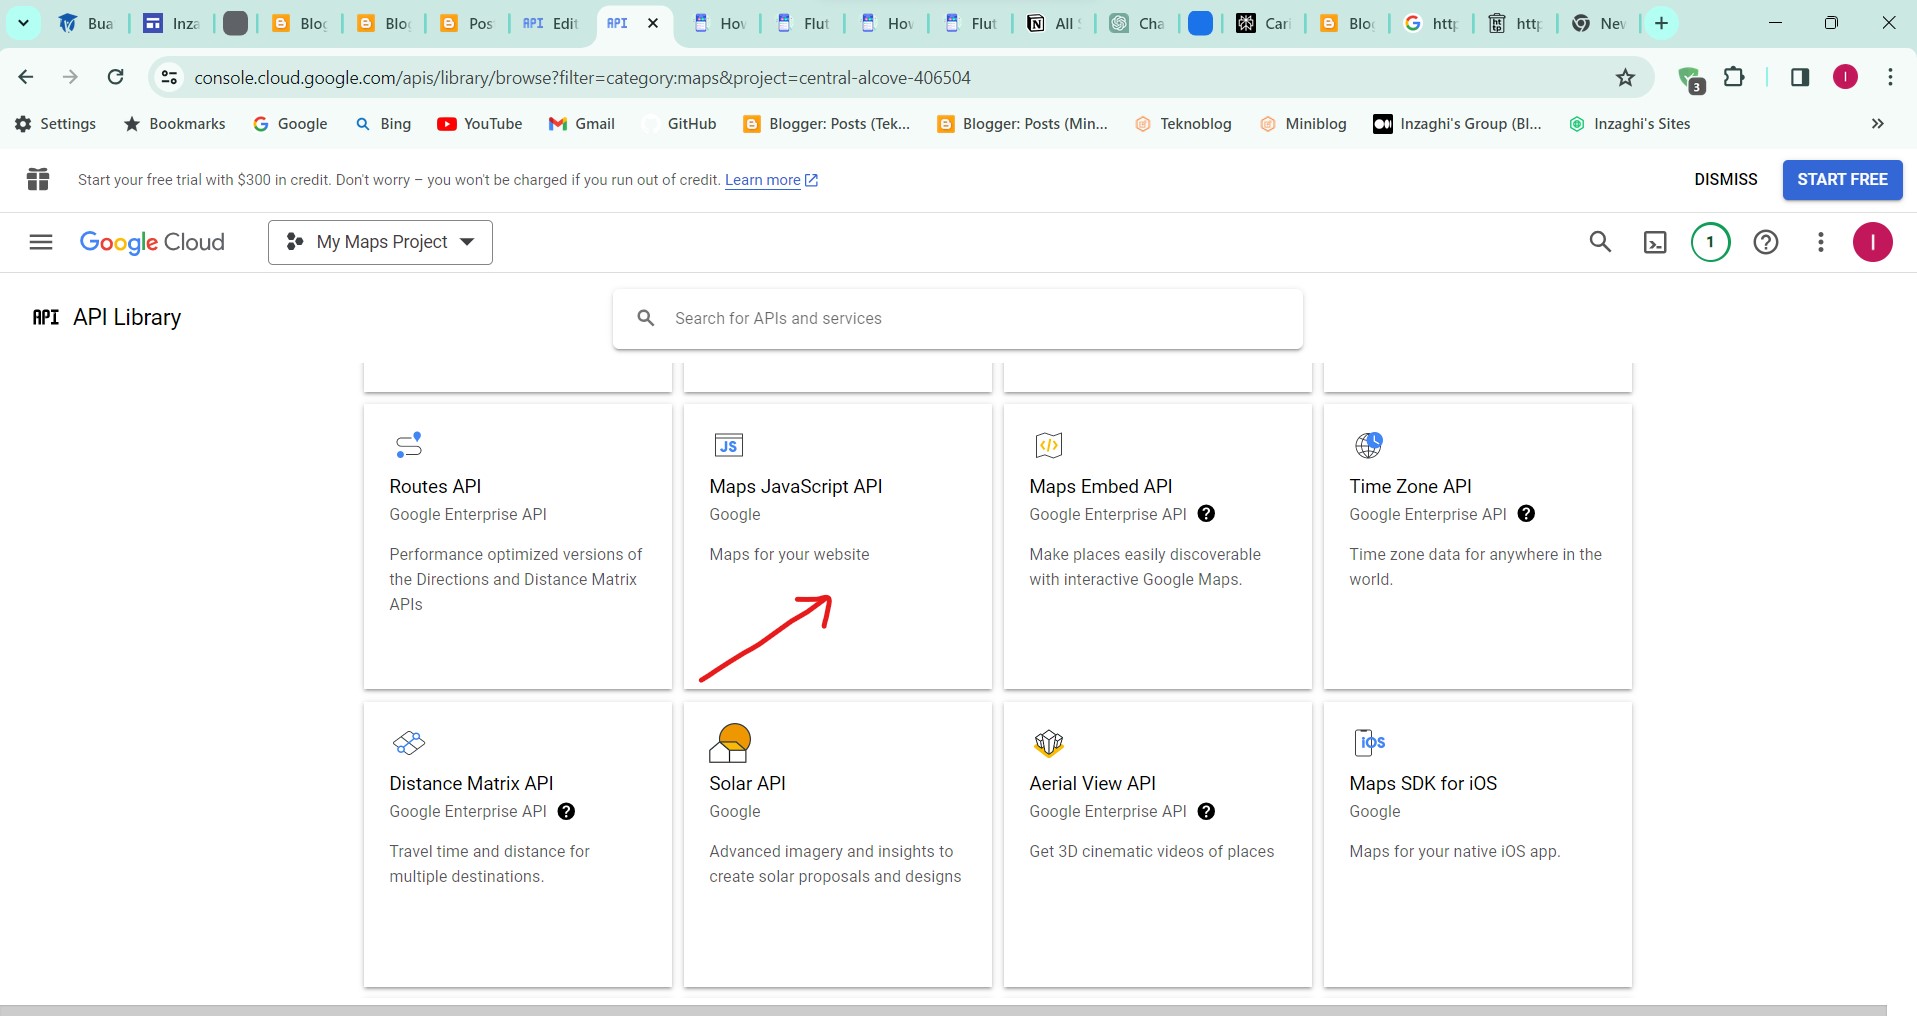Open the Maps JavaScript API card title

coord(795,486)
